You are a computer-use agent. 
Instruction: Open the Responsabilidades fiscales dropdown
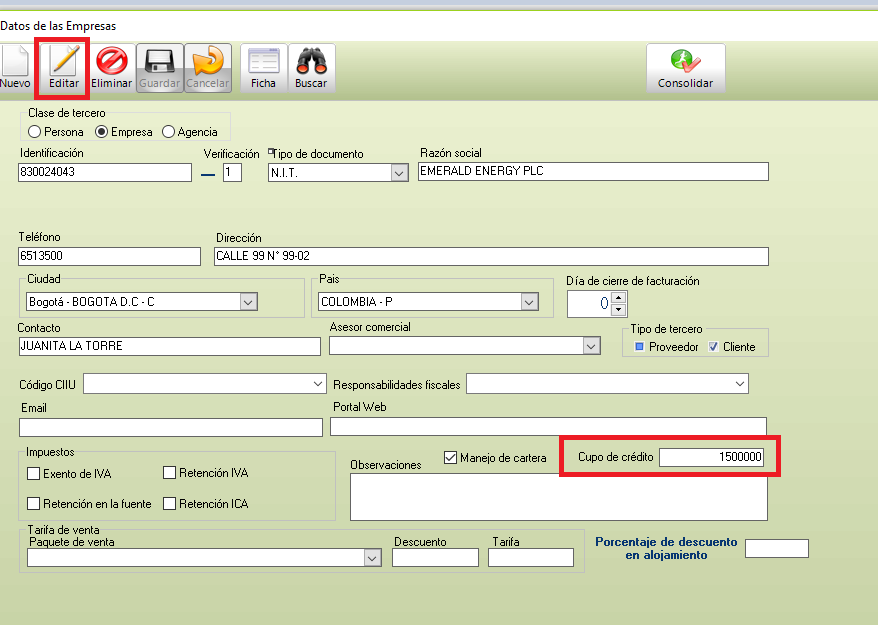pos(739,384)
